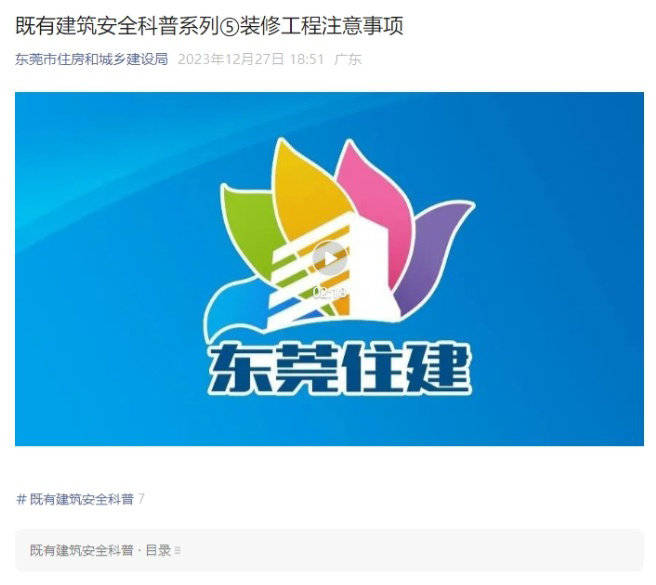Viewport: 656px width, 585px height.
Task: Open the # 既有建筑安全科普 hashtag link
Action: (75, 498)
